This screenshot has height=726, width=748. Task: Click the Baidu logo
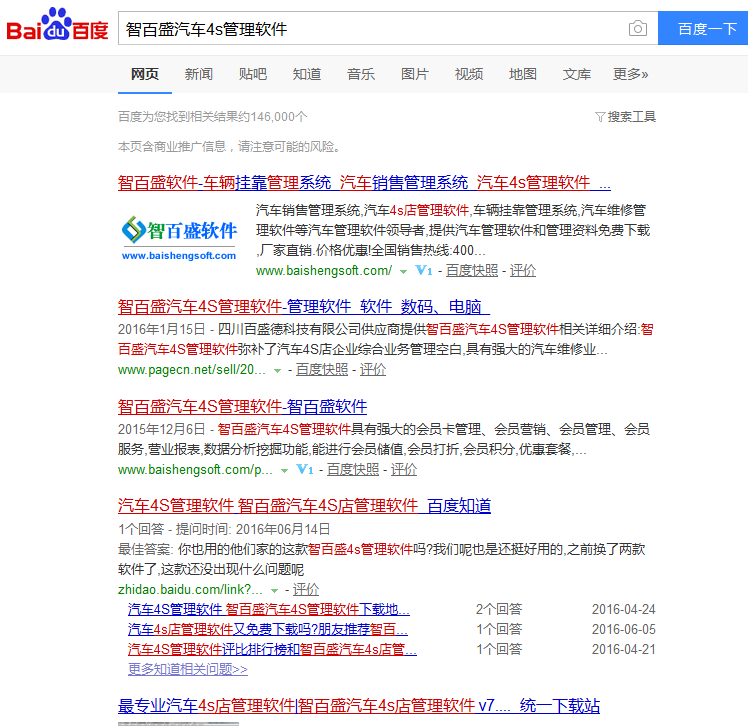(57, 24)
